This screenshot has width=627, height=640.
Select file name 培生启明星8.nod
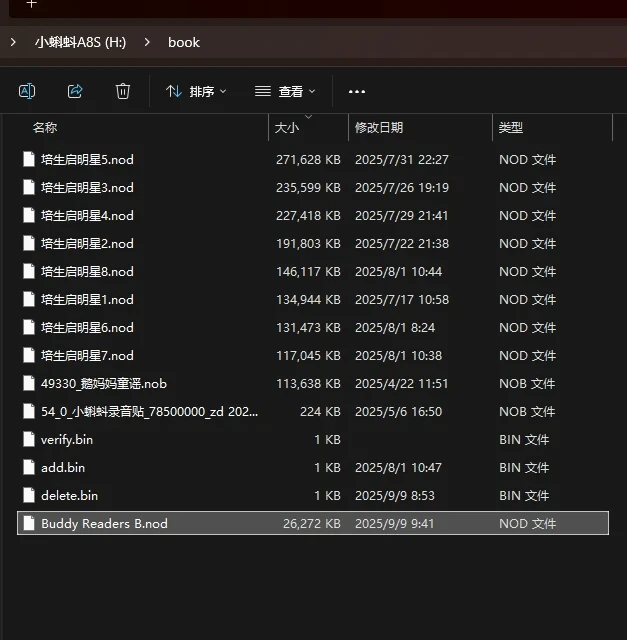coord(87,272)
